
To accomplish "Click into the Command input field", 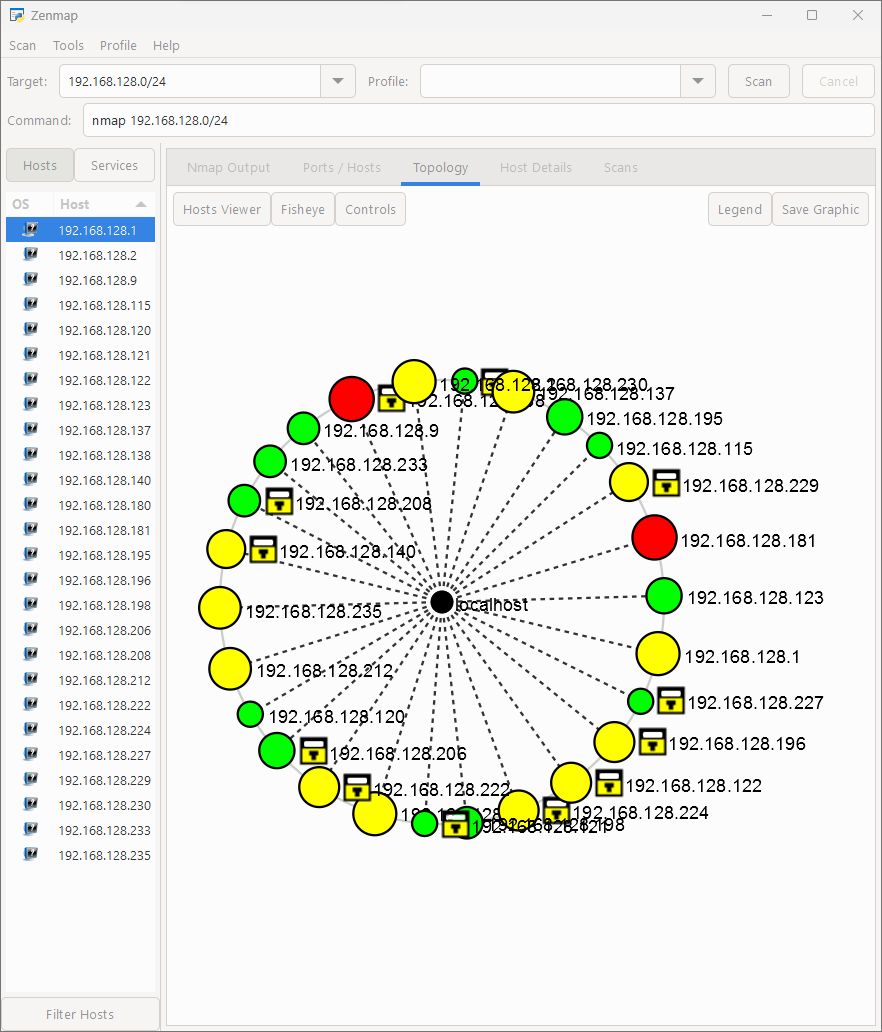I will (476, 121).
